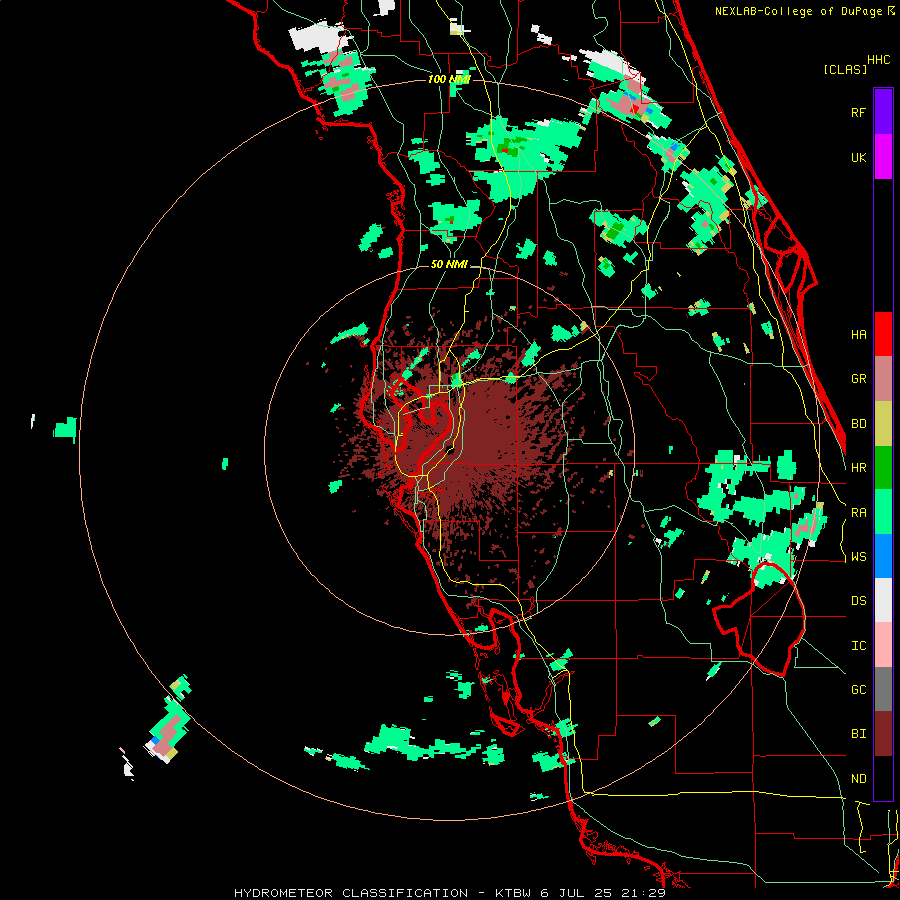Click the GR dusty pink legend swatch
The width and height of the screenshot is (900, 900).
click(883, 379)
